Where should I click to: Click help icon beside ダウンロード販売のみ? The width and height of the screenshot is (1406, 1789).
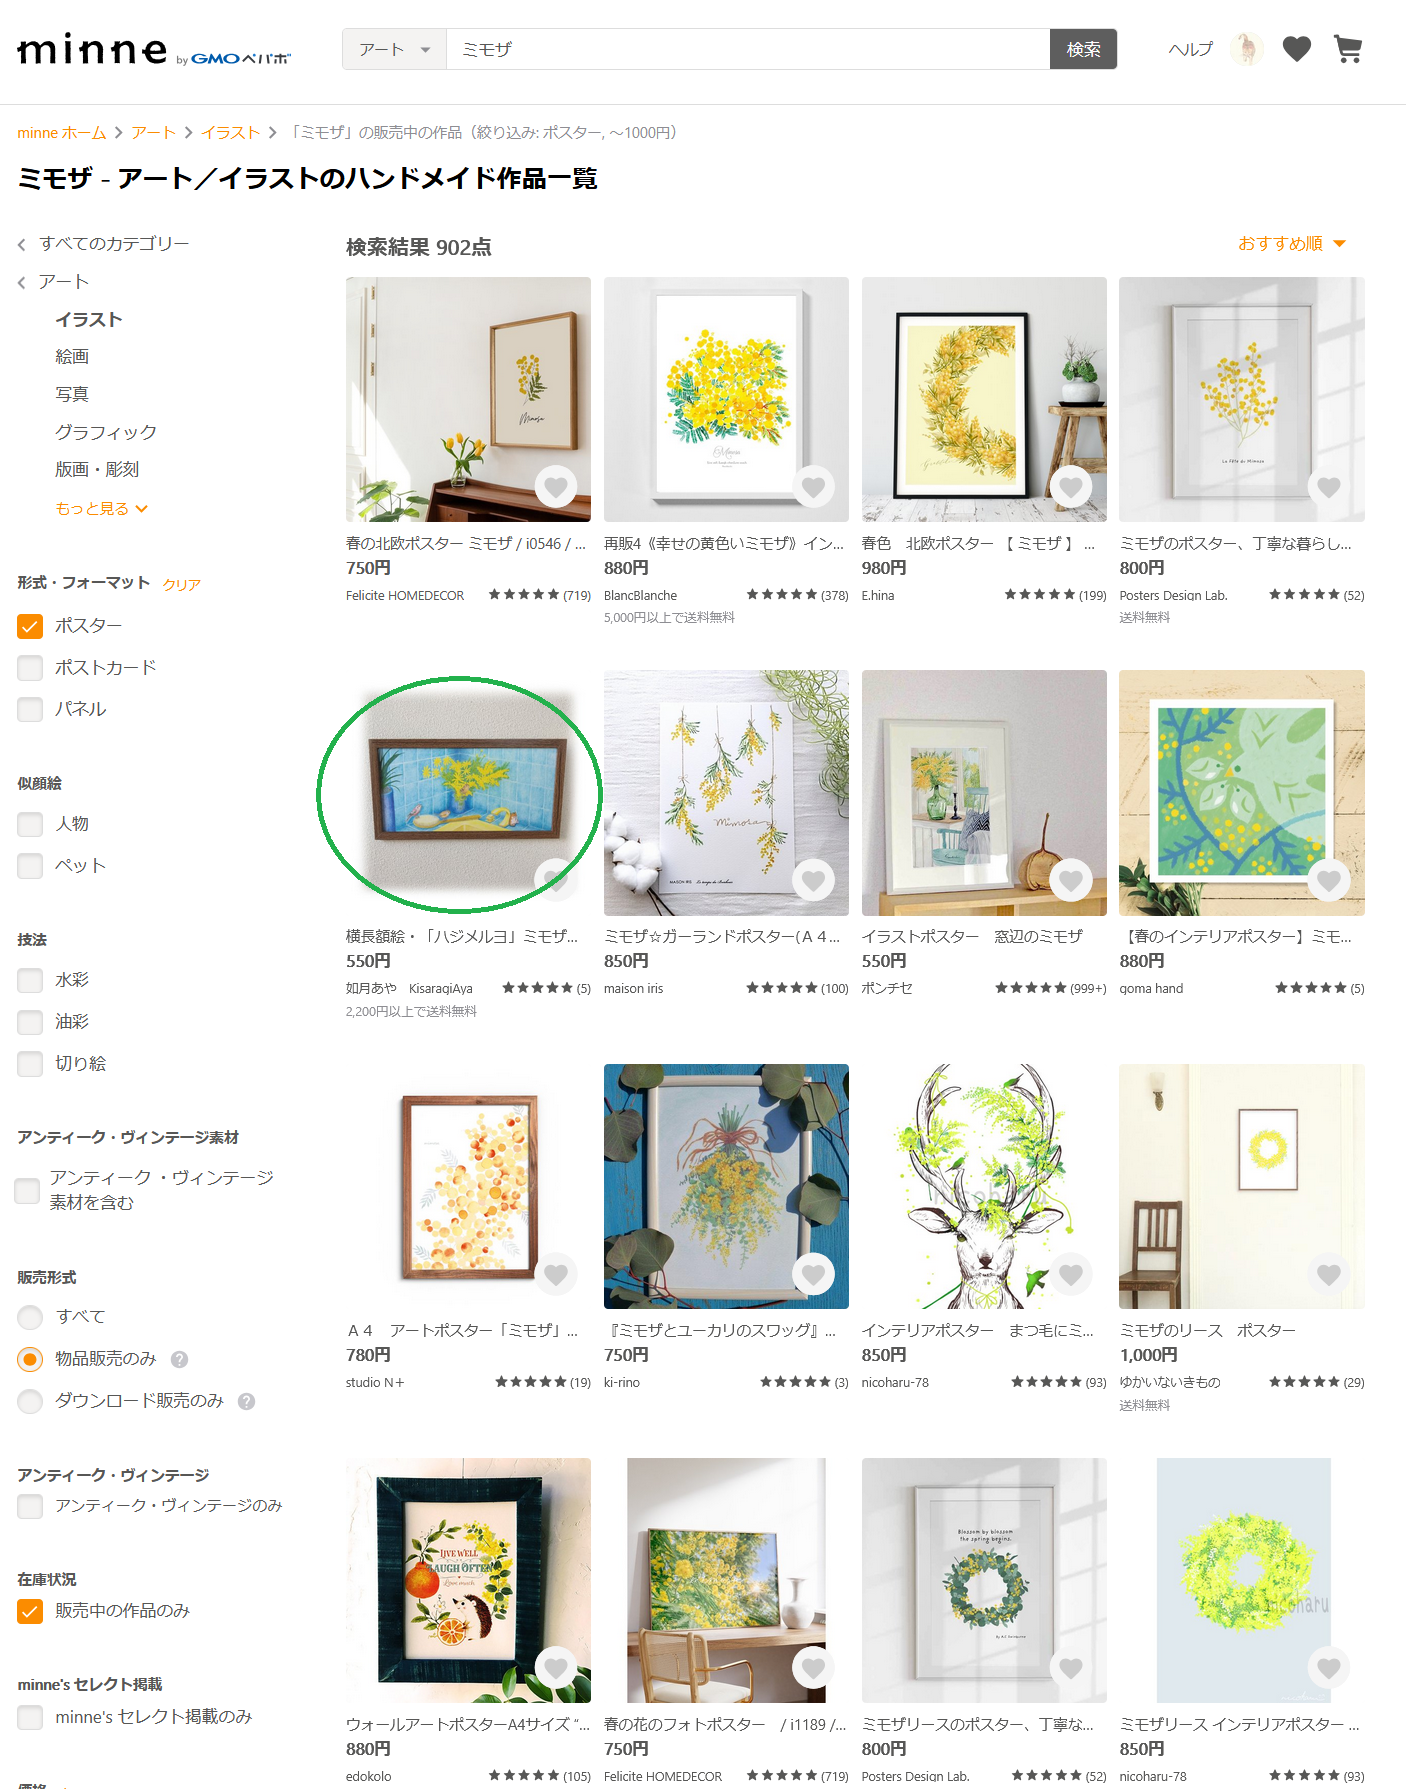[246, 1401]
